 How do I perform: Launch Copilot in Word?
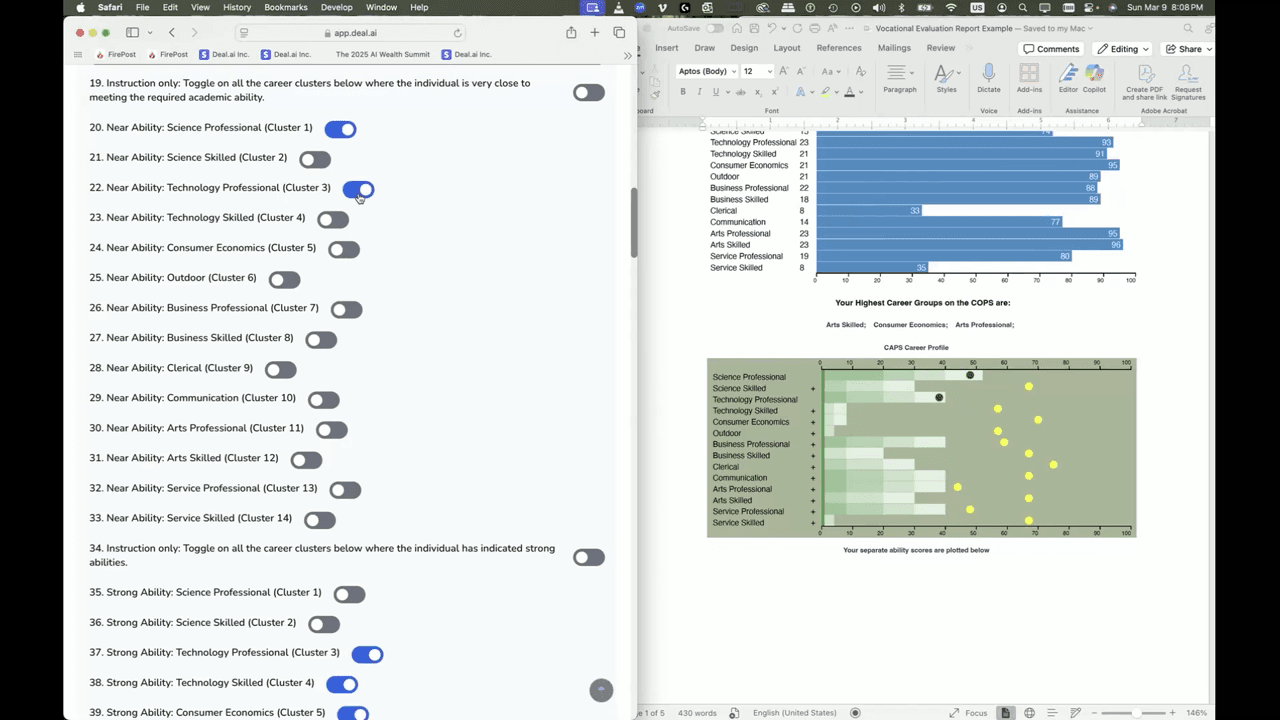1094,80
